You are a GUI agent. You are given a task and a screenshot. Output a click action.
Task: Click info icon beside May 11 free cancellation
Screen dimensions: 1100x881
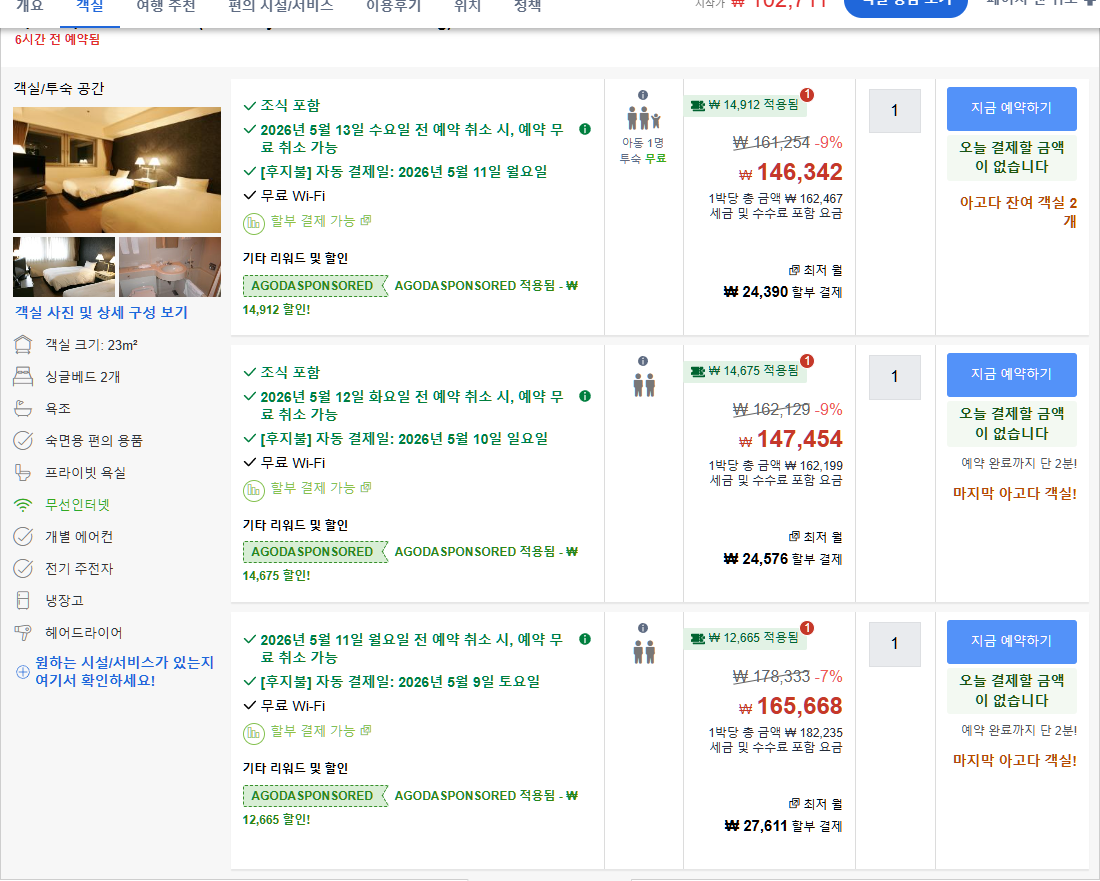coord(584,639)
